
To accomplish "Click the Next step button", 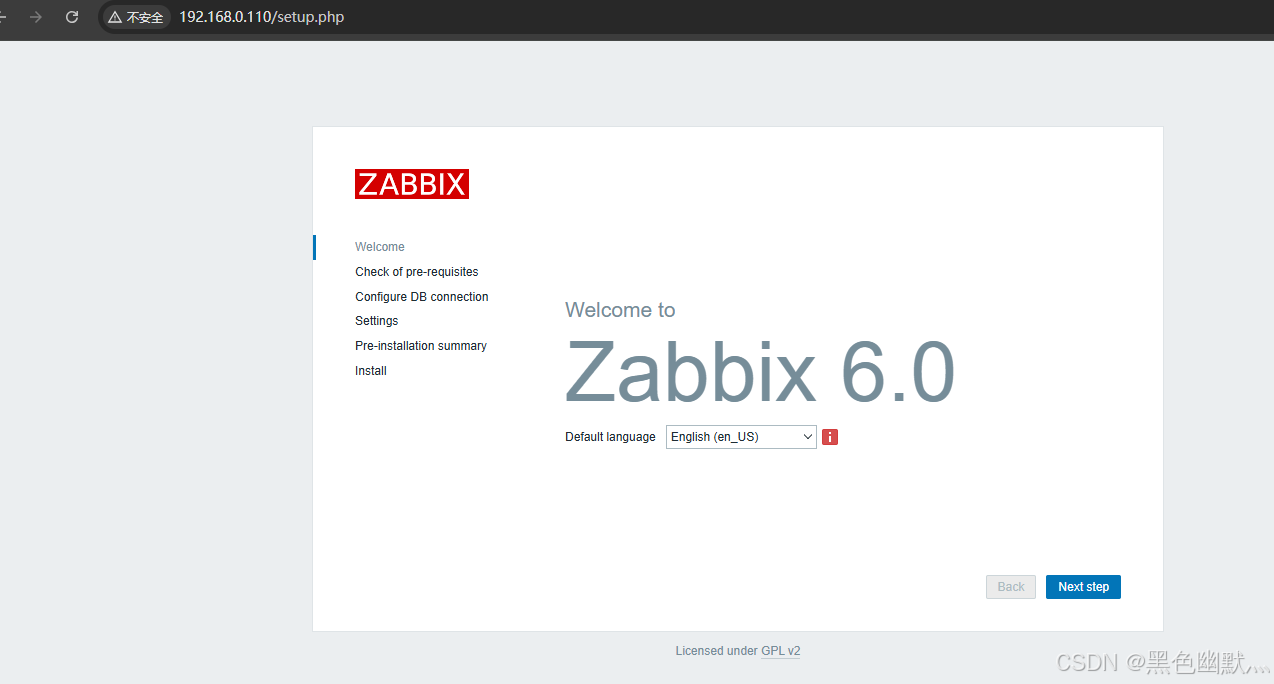I will 1083,587.
